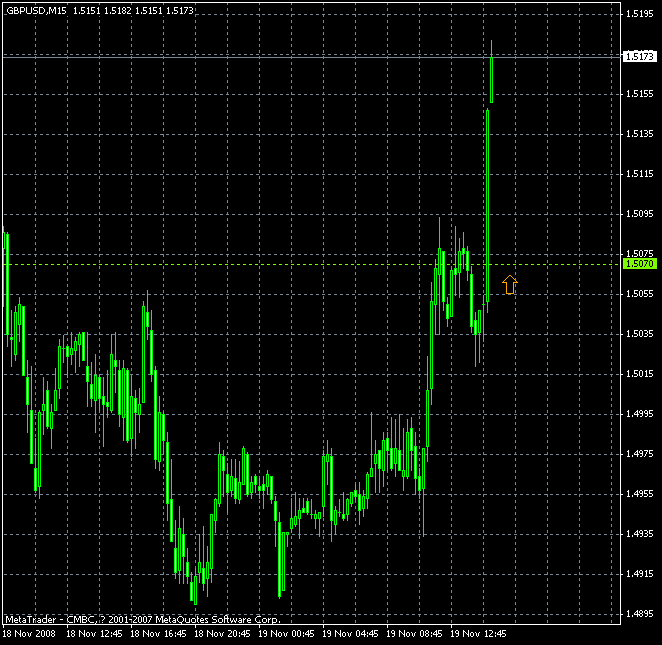662x645 pixels.
Task: Select the dashed green 1.5070 horizontal line
Action: (312, 265)
